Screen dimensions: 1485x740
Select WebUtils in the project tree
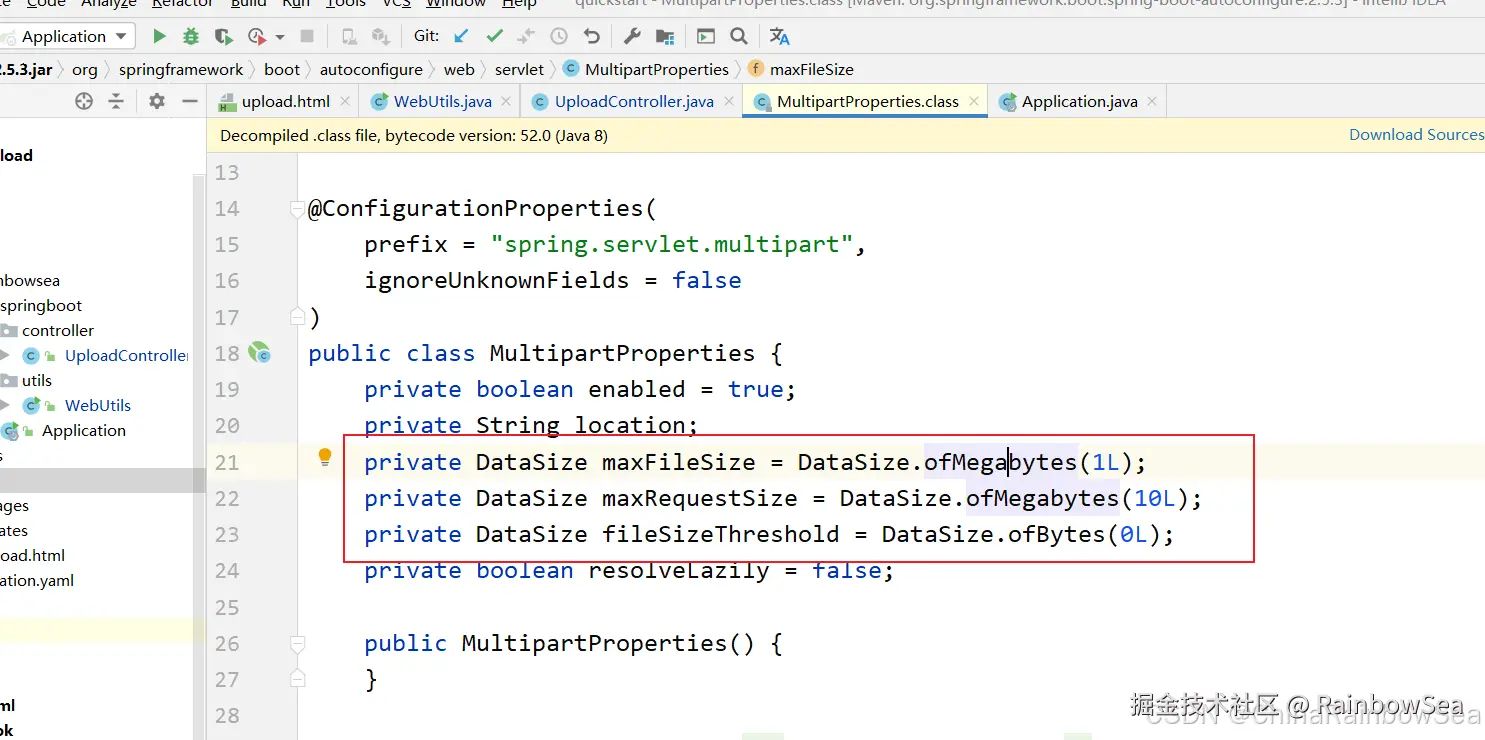pyautogui.click(x=98, y=405)
